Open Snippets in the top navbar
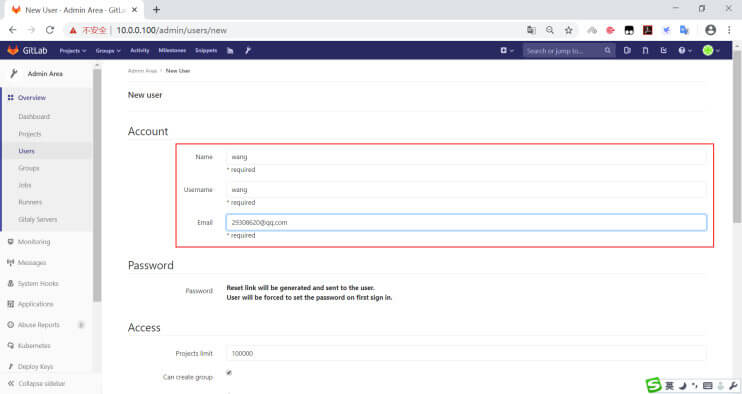The height and width of the screenshot is (394, 742). pos(206,51)
